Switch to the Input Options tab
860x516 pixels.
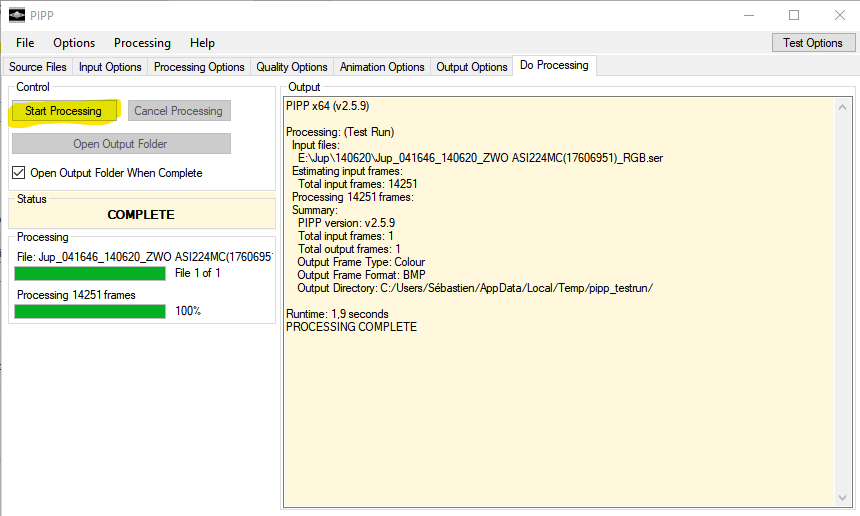click(x=110, y=67)
